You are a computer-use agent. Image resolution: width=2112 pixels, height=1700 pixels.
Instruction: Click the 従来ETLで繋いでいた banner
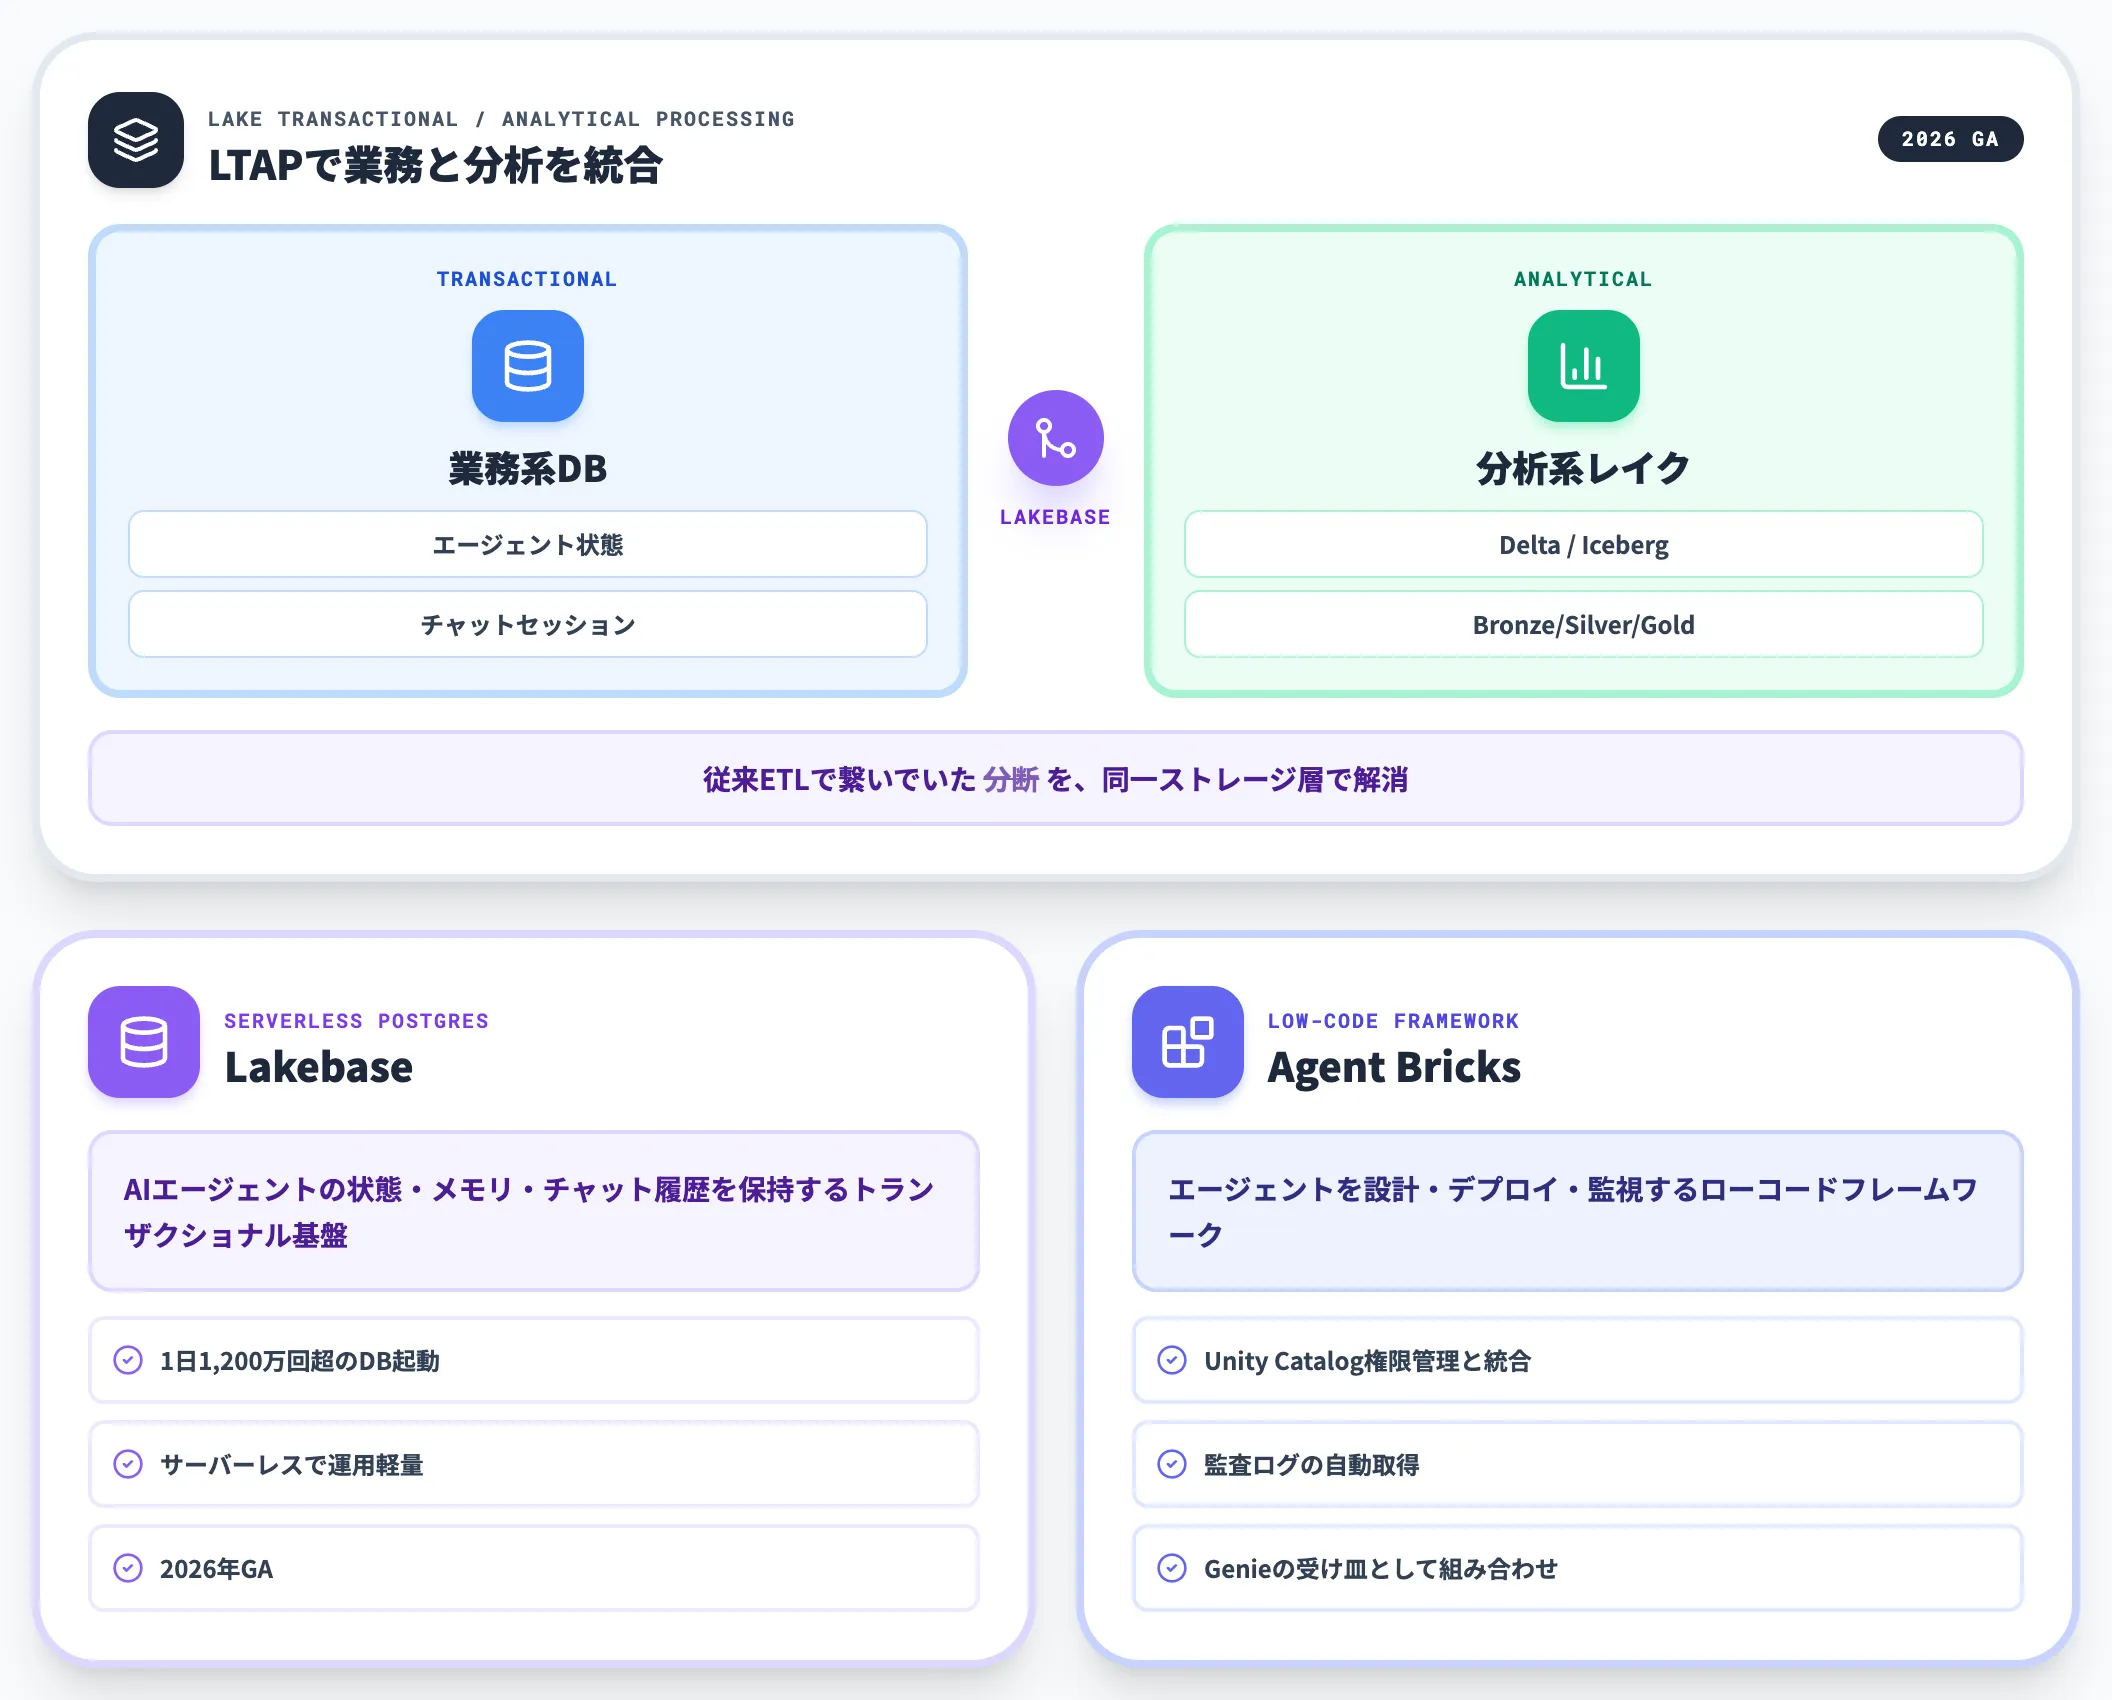pyautogui.click(x=1056, y=778)
